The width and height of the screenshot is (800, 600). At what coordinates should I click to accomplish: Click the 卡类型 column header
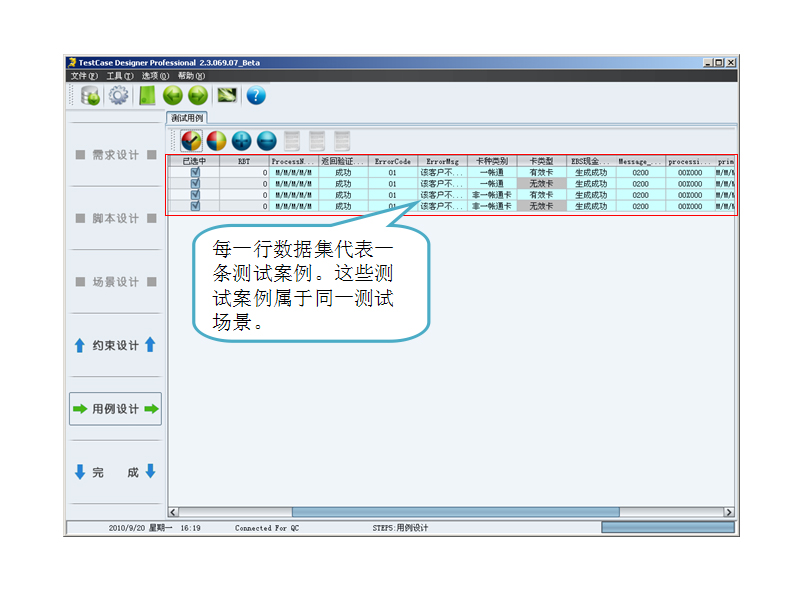coord(541,161)
